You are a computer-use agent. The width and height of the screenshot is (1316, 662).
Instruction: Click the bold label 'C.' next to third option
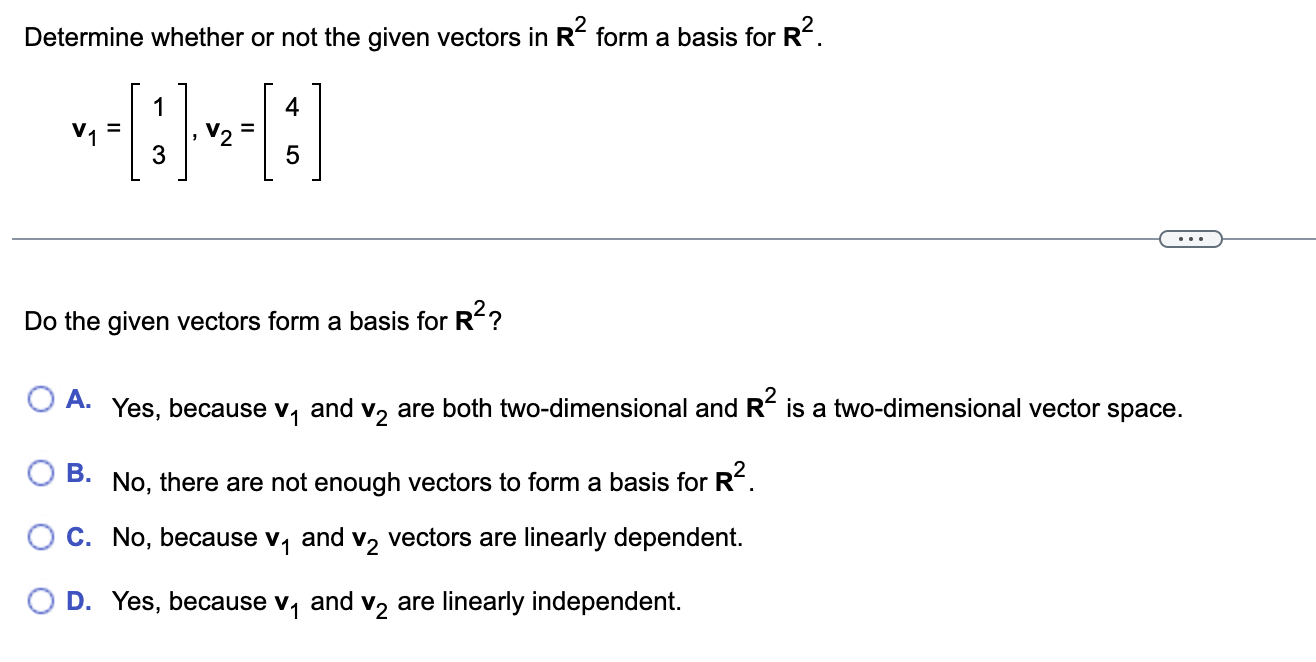tap(77, 537)
